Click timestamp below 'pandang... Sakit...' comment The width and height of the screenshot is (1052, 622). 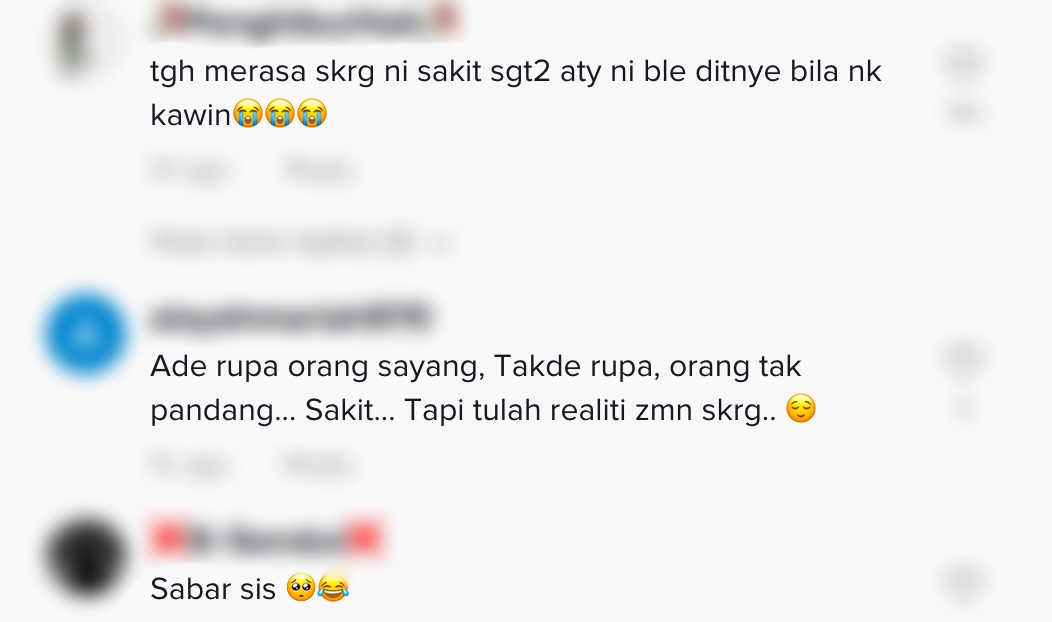click(191, 464)
